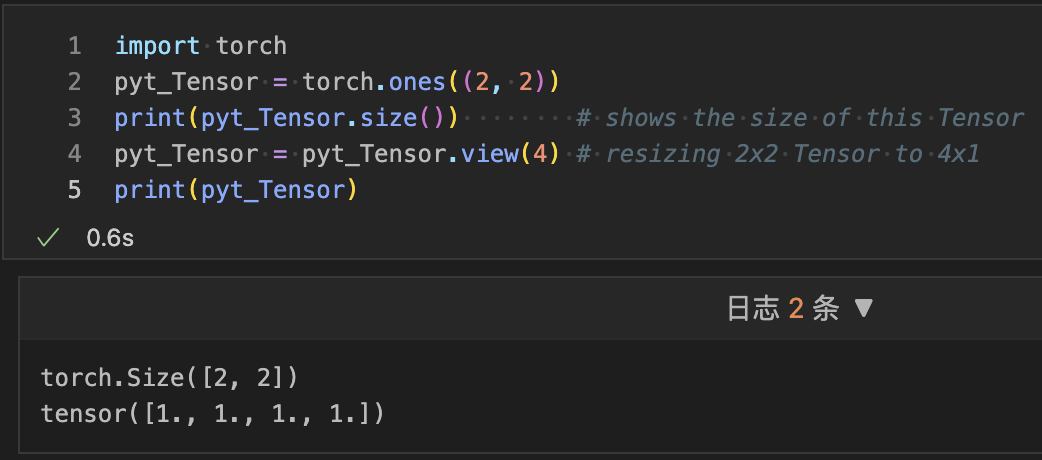Click the tensor([1., 1., 1., 1.]) output line
The width and height of the screenshot is (1042, 460).
tap(212, 412)
